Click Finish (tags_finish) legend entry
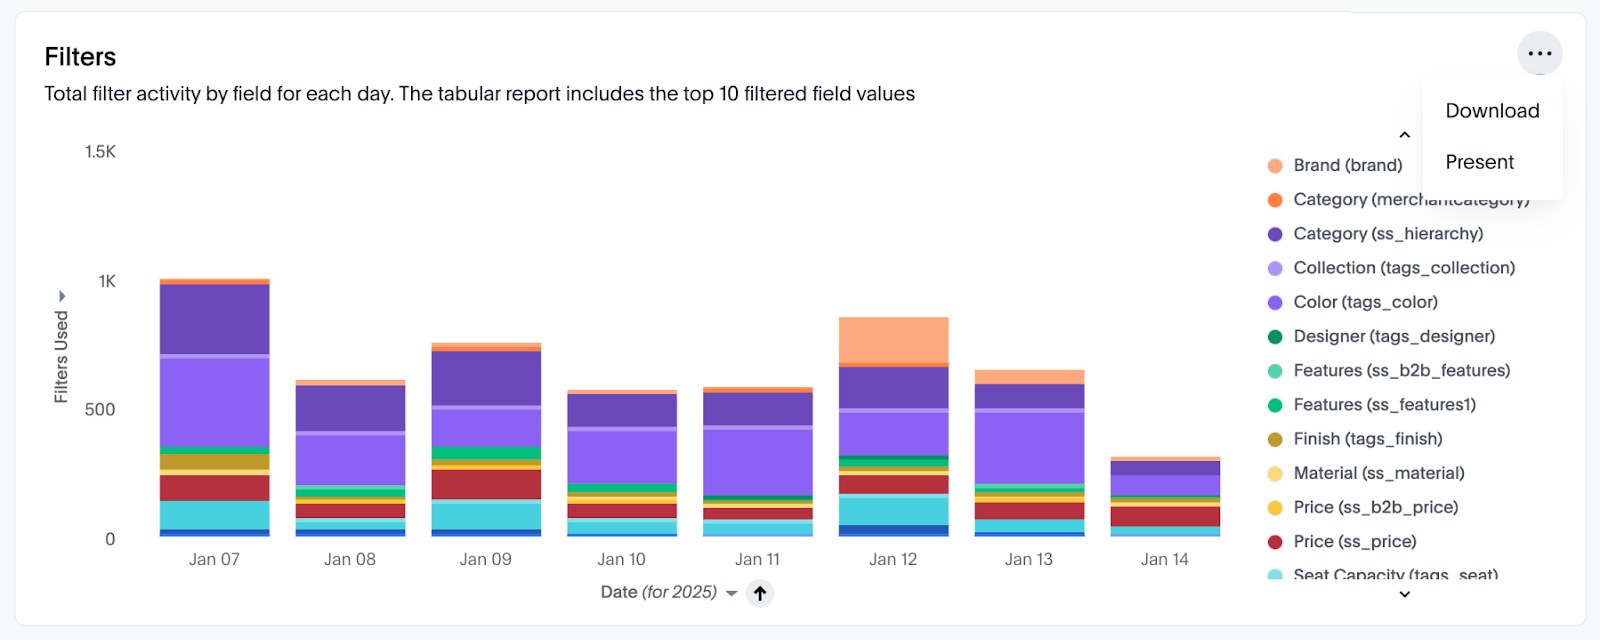This screenshot has width=1600, height=640. pos(1355,439)
